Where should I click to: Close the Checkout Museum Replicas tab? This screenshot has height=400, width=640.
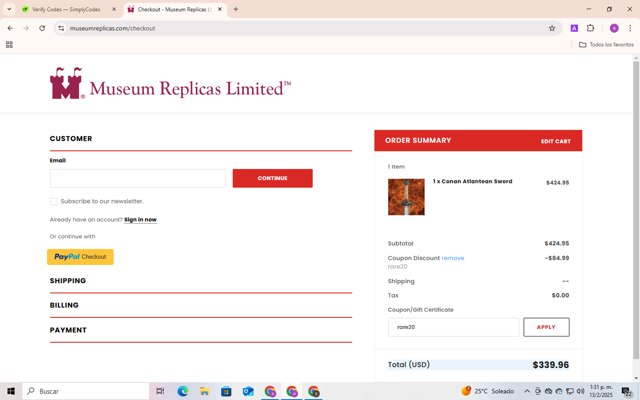[x=220, y=9]
